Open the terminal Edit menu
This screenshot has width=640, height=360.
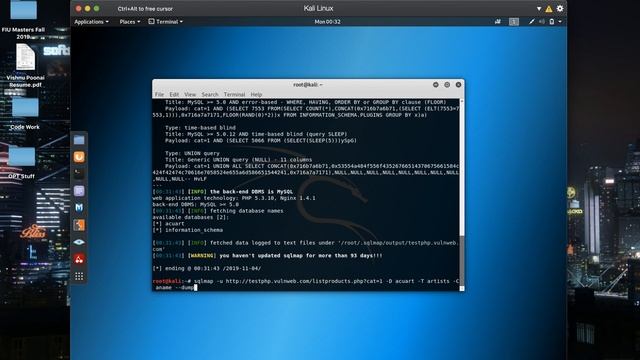tap(174, 94)
